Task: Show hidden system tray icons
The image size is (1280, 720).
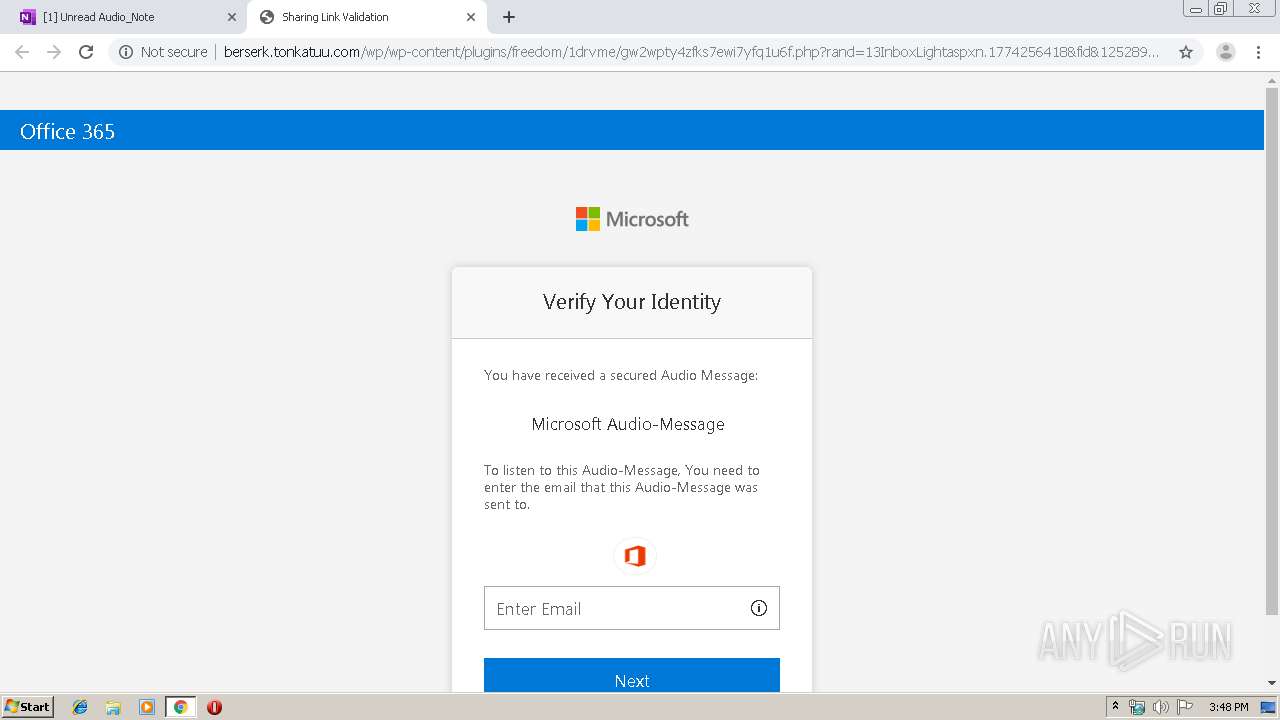Action: tap(1116, 707)
